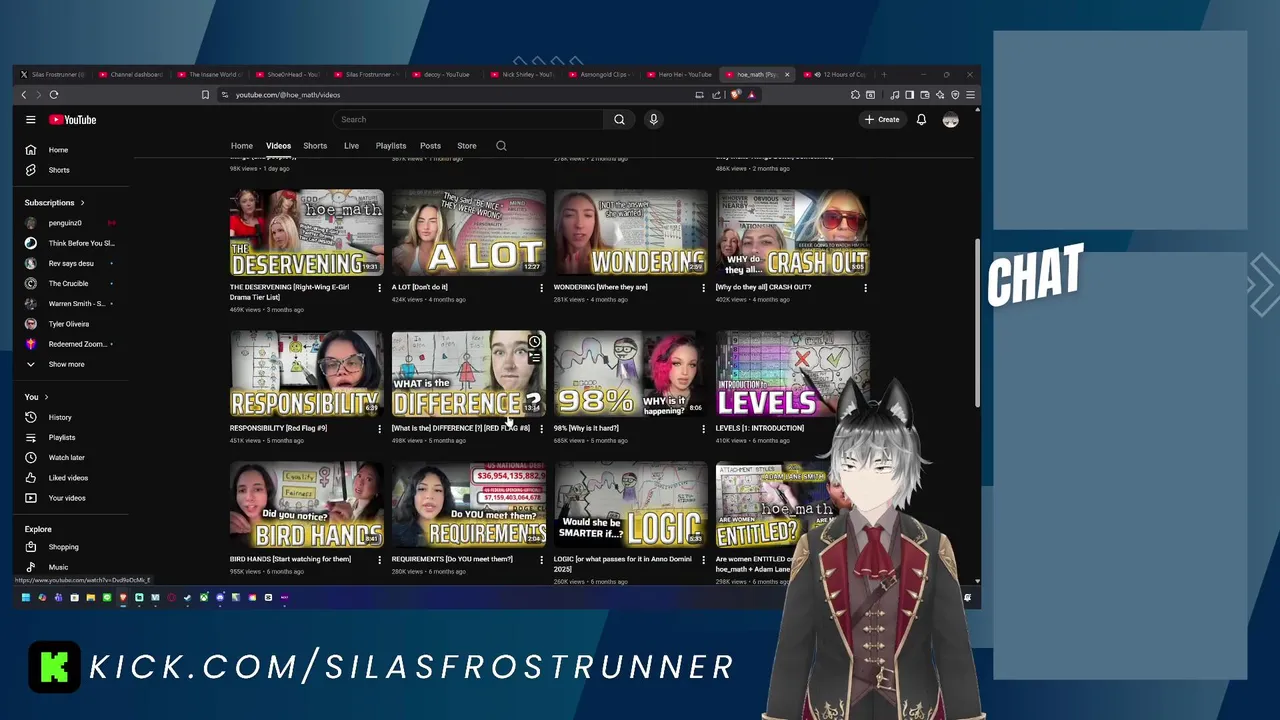Open the You section chevron

click(x=46, y=397)
